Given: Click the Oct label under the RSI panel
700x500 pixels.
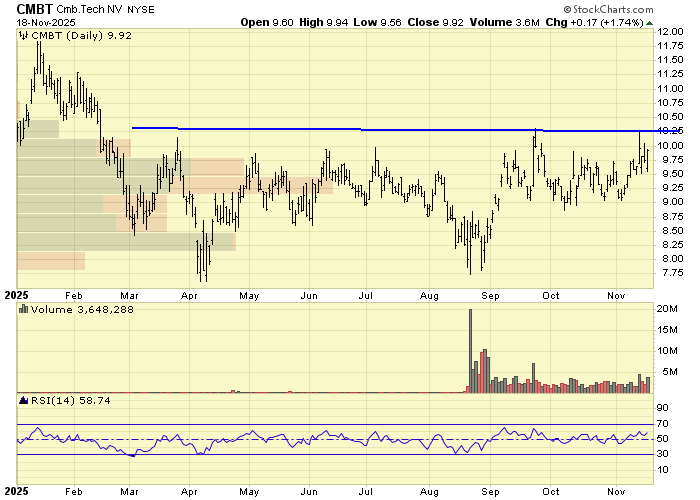Looking at the screenshot, I should click(x=550, y=492).
